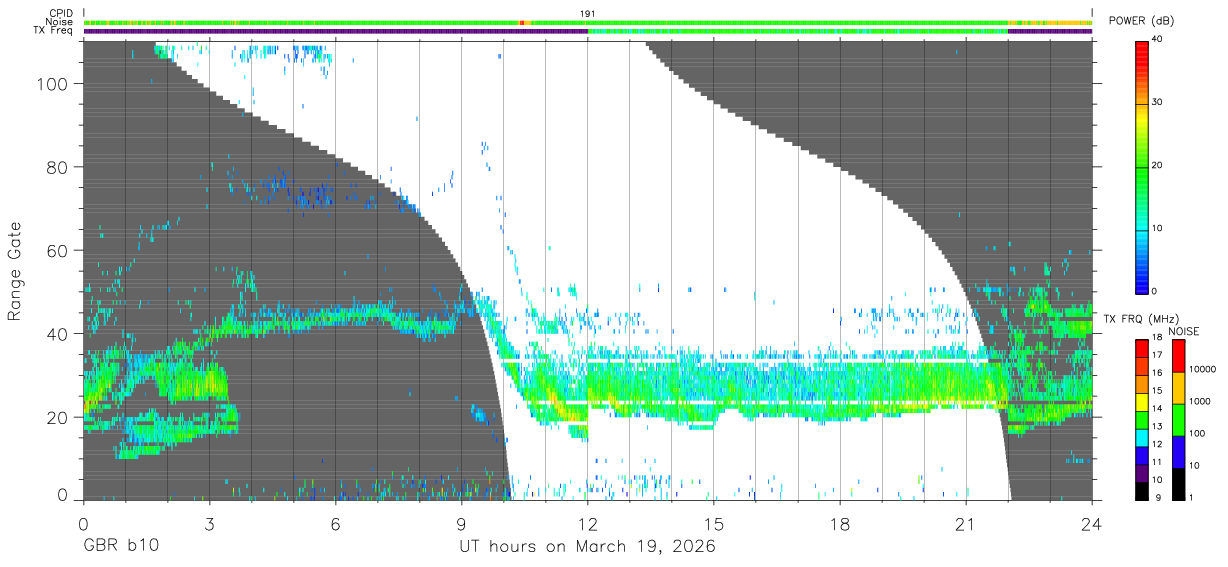Click the TX Freq color strip above the plot
1228x567 pixels.
[x=588, y=31]
